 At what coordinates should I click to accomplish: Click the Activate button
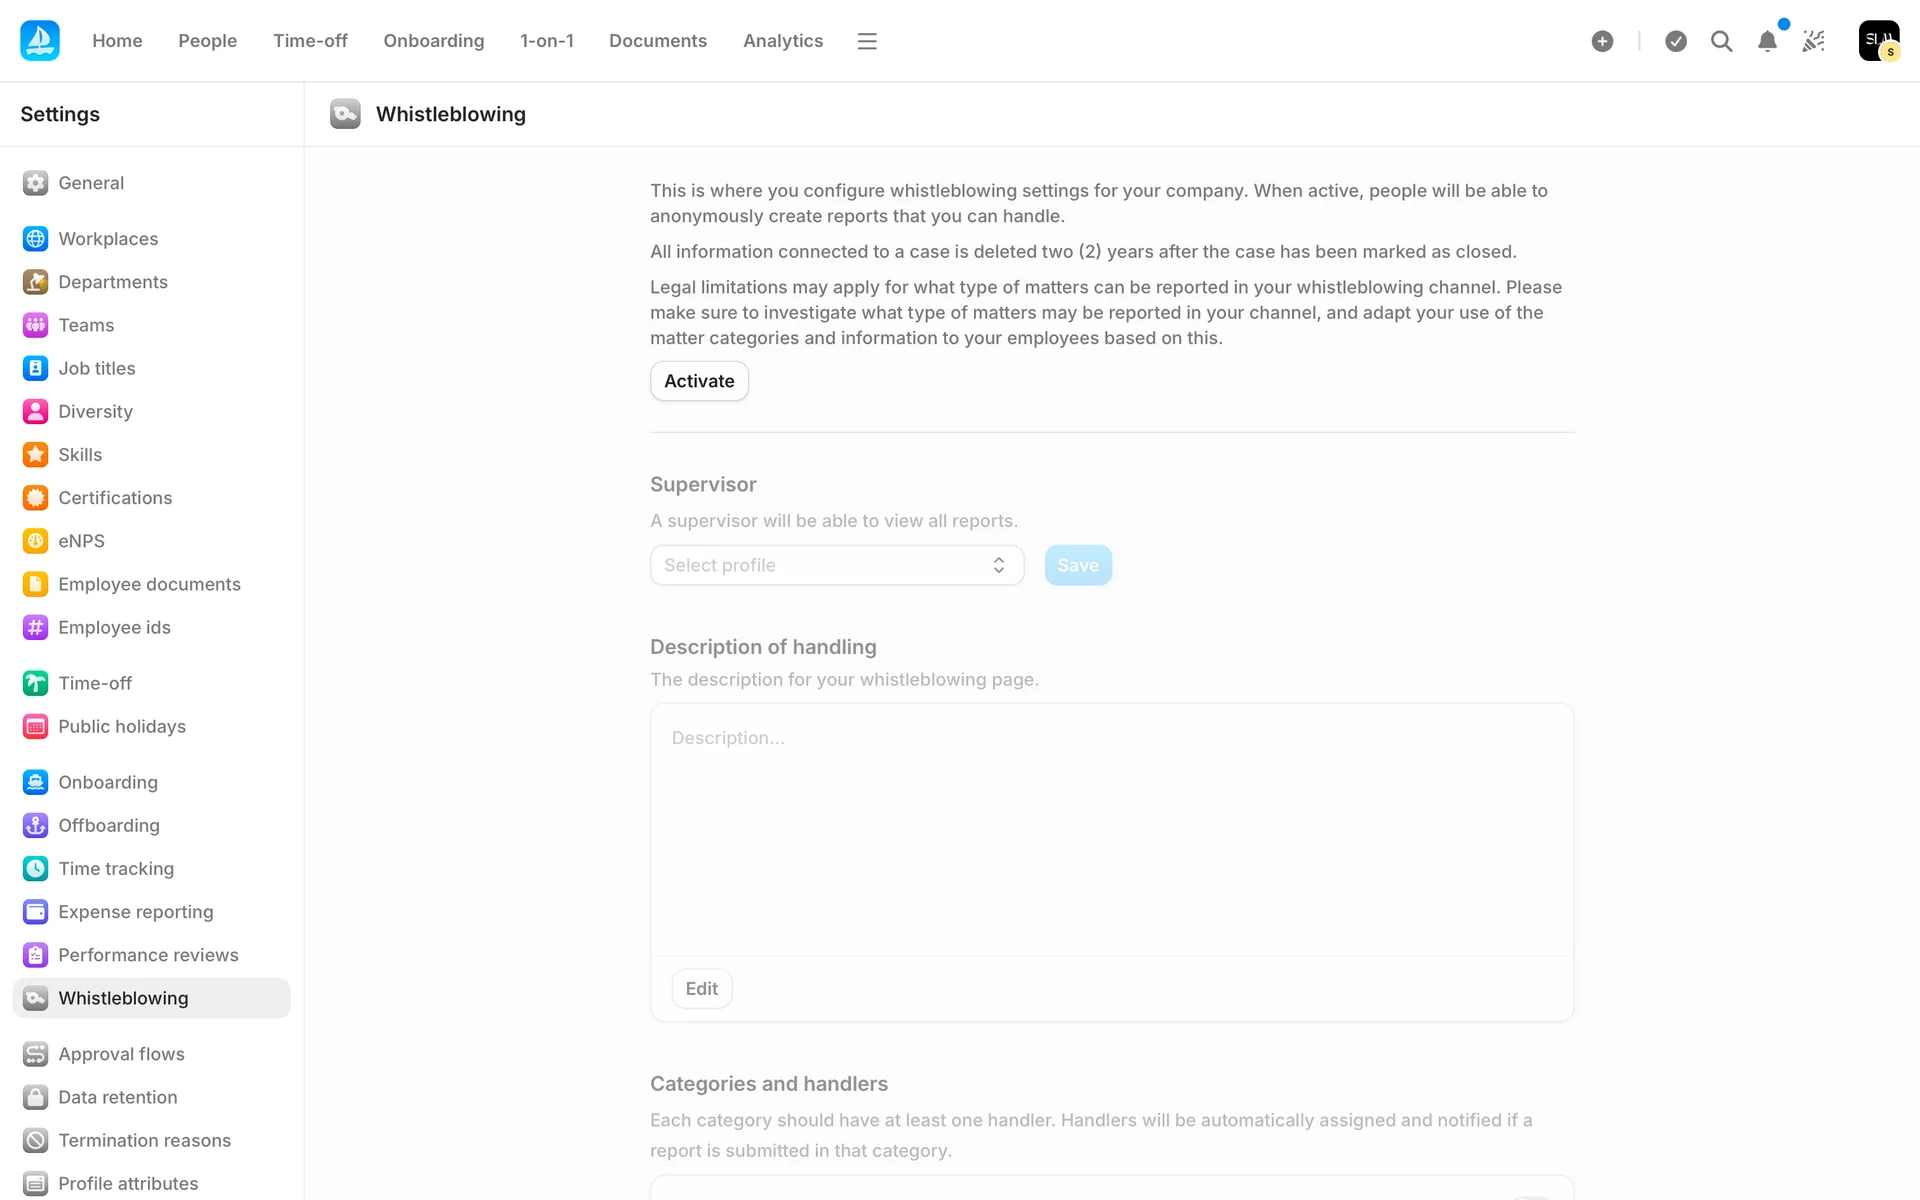tap(699, 381)
